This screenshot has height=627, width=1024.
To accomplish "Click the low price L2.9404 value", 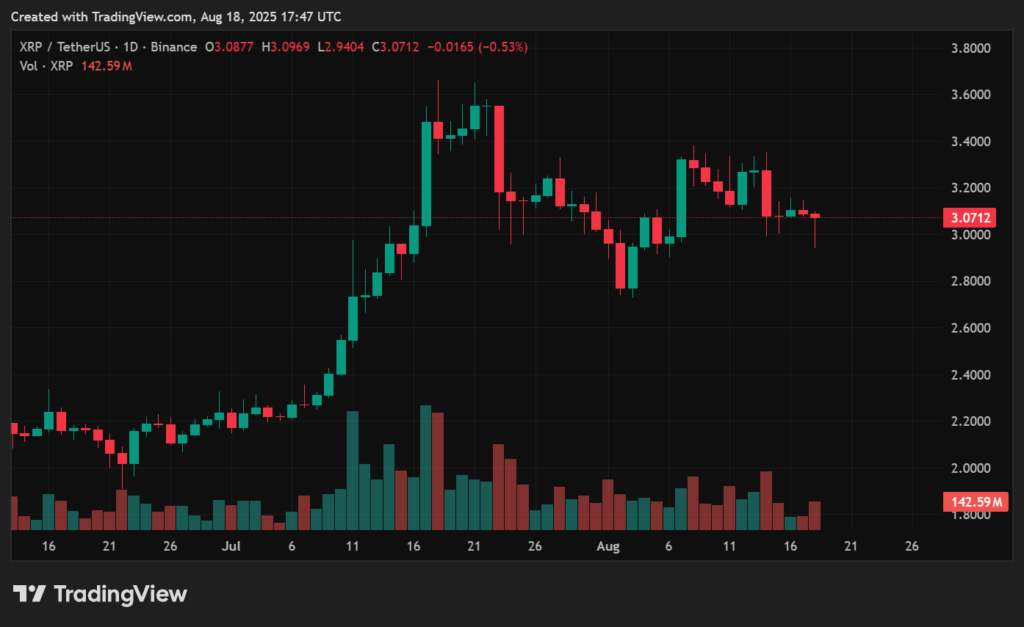I will click(340, 46).
